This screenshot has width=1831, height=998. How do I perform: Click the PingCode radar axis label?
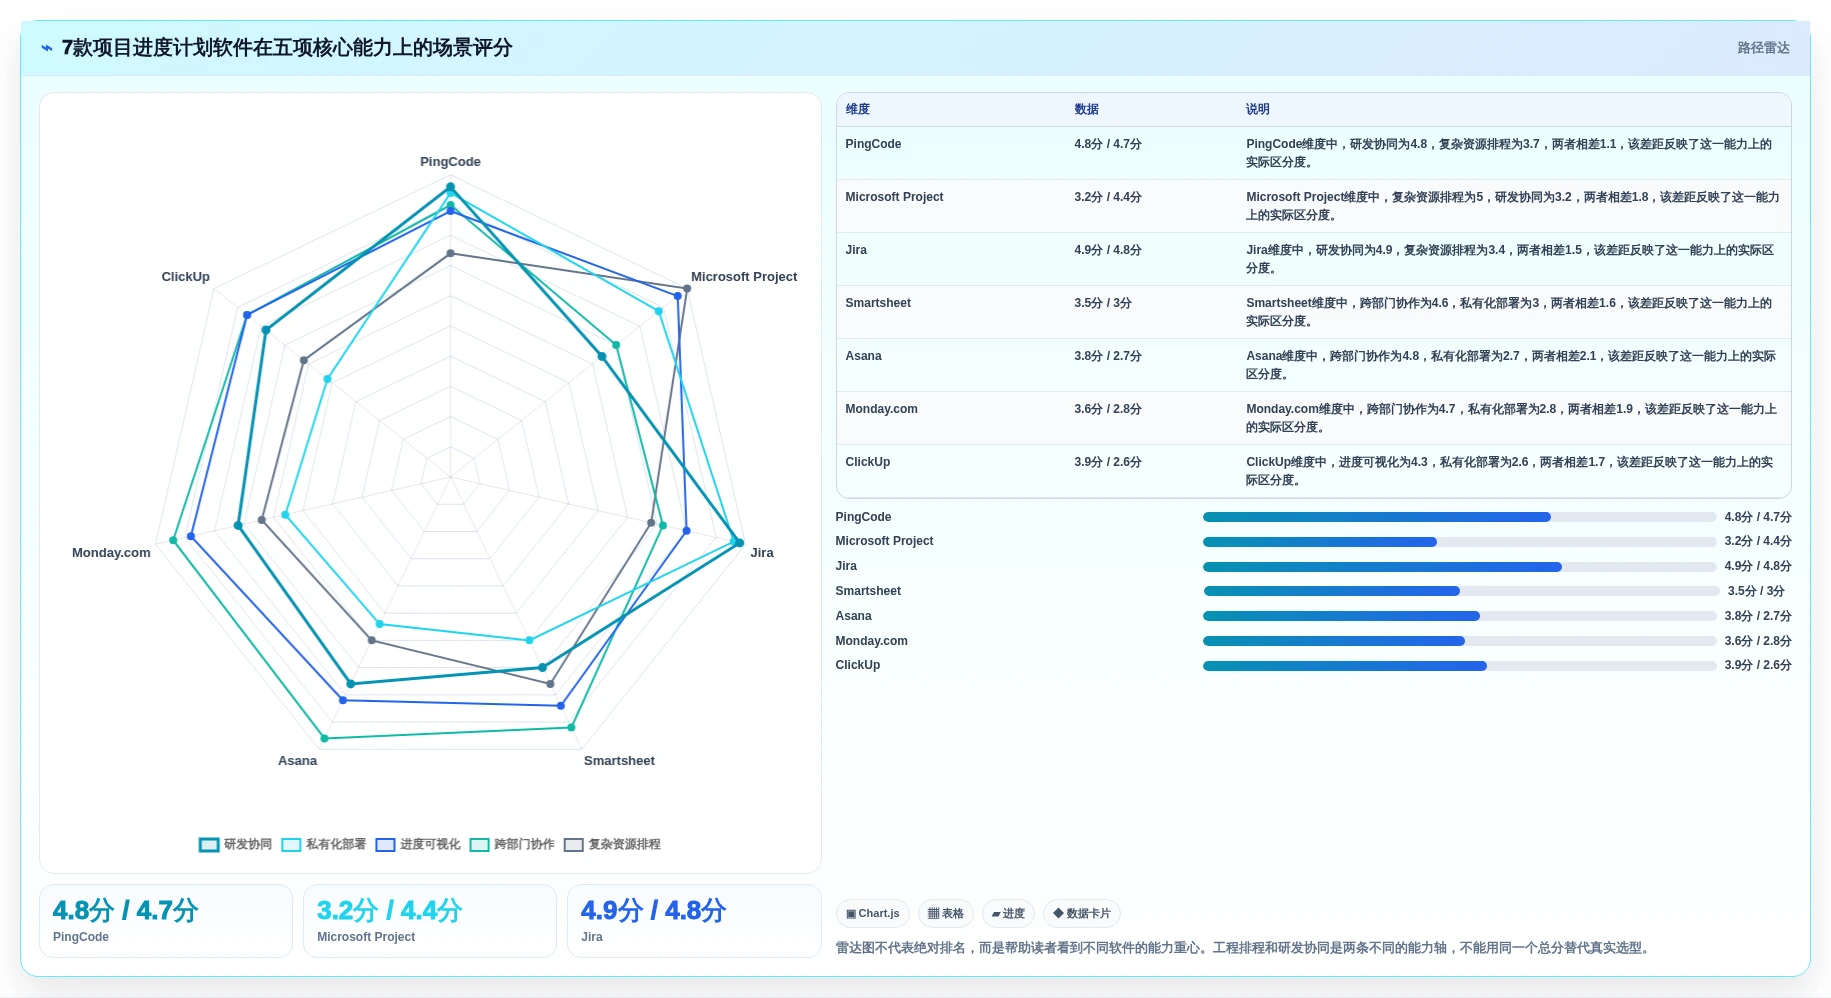tap(450, 162)
